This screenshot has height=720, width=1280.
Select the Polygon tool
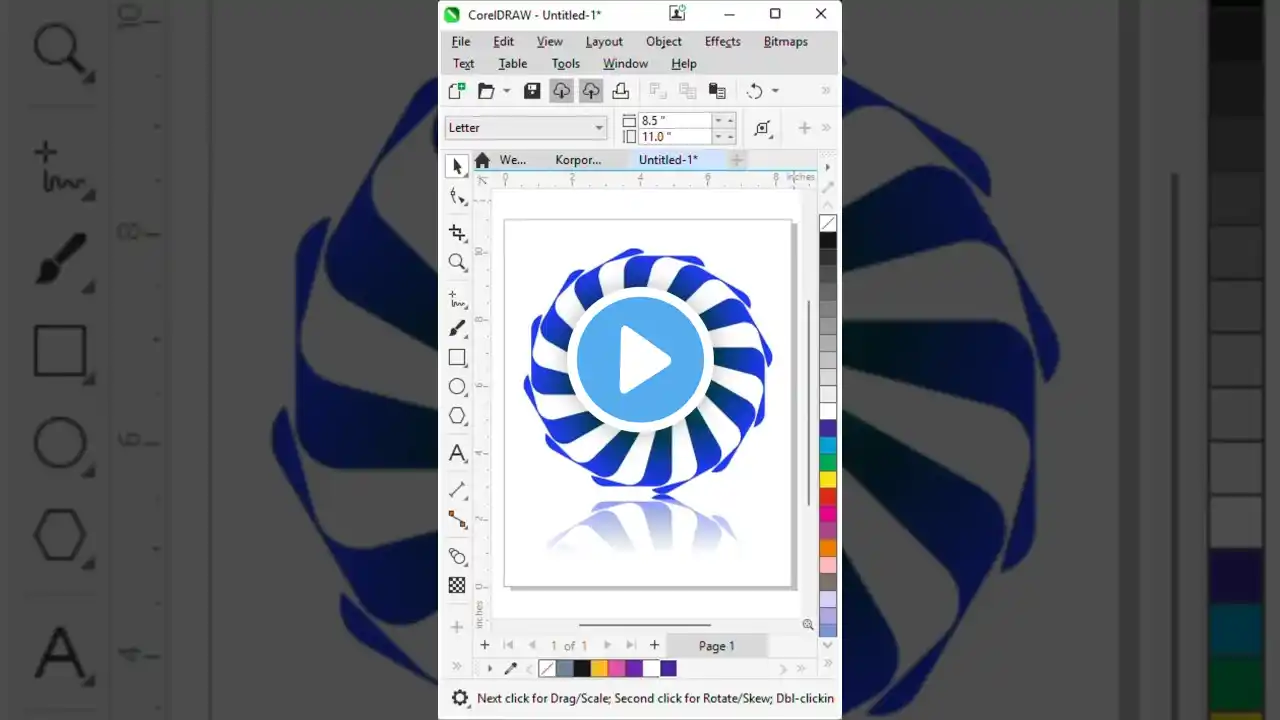pos(458,415)
